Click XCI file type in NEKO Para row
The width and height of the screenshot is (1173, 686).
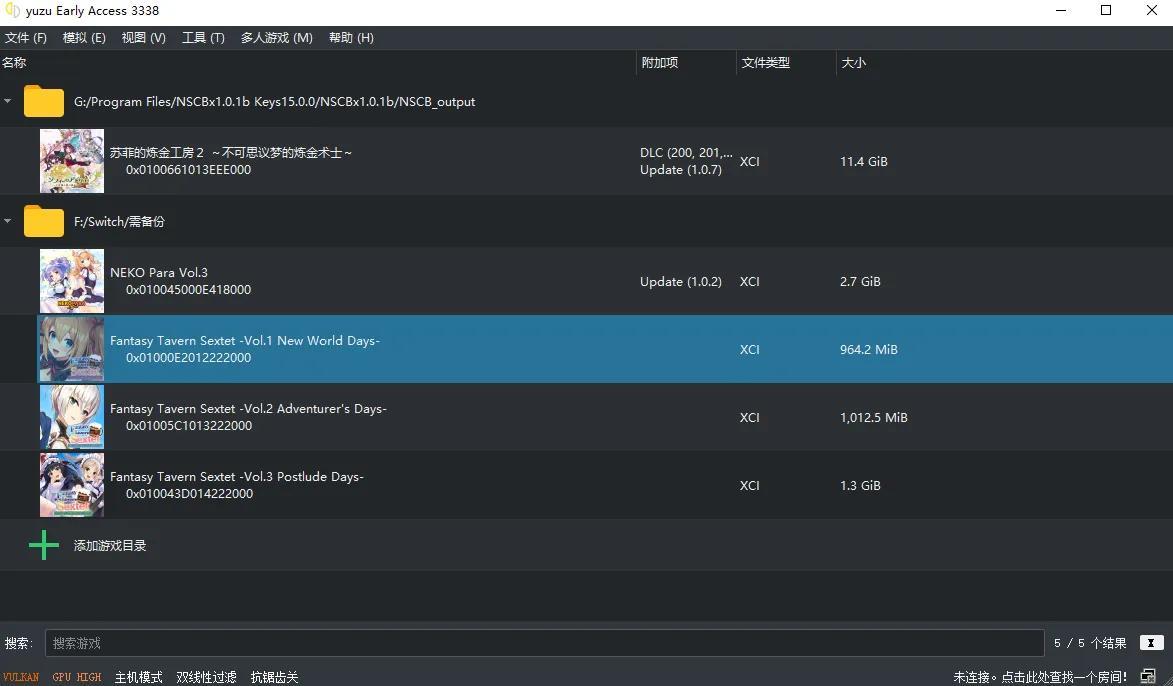coord(750,282)
